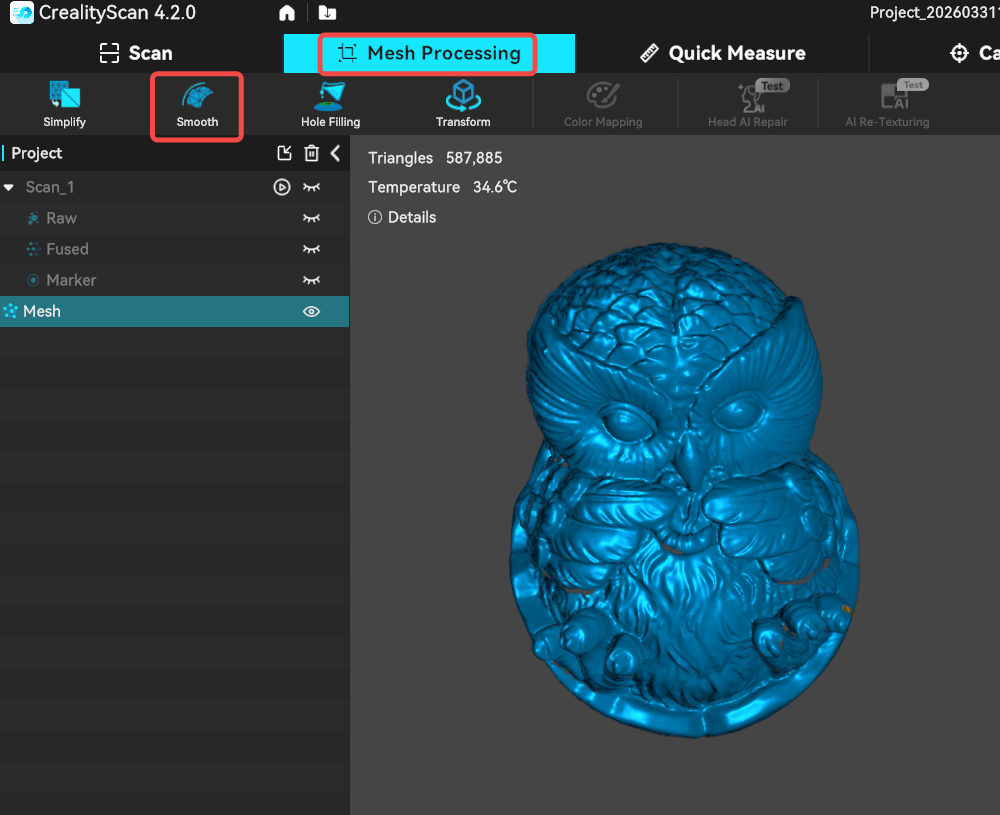Select the Simplify mesh tool
Image resolution: width=1000 pixels, height=815 pixels.
pos(64,105)
